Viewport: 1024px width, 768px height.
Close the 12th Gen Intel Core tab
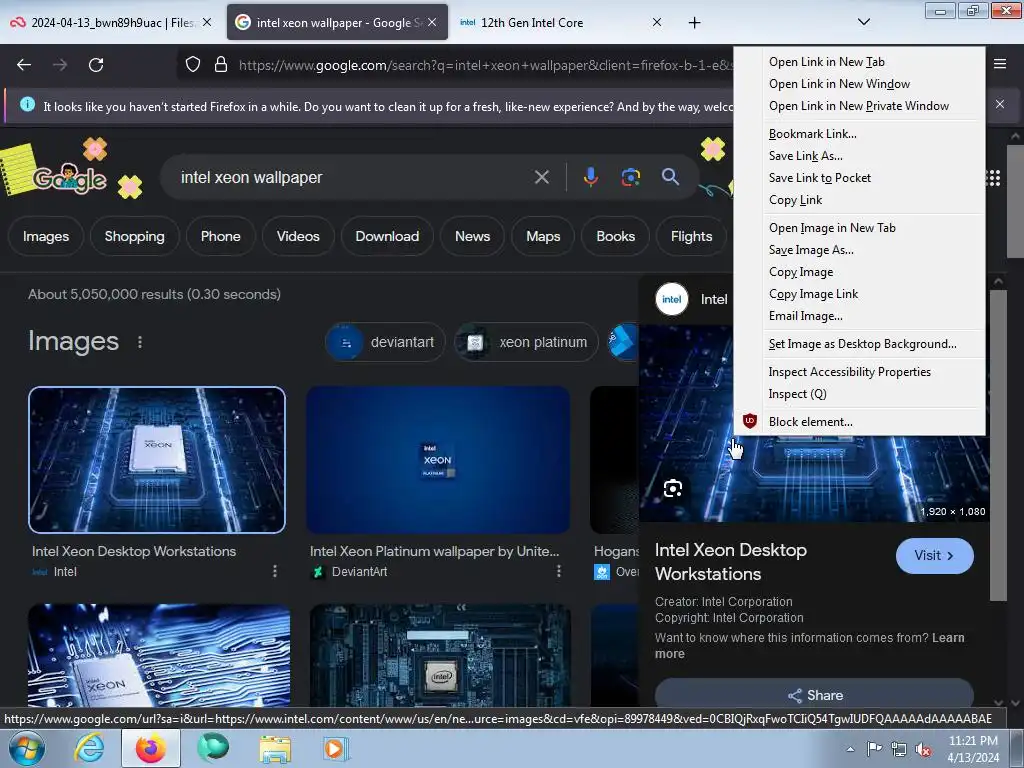[x=657, y=22]
